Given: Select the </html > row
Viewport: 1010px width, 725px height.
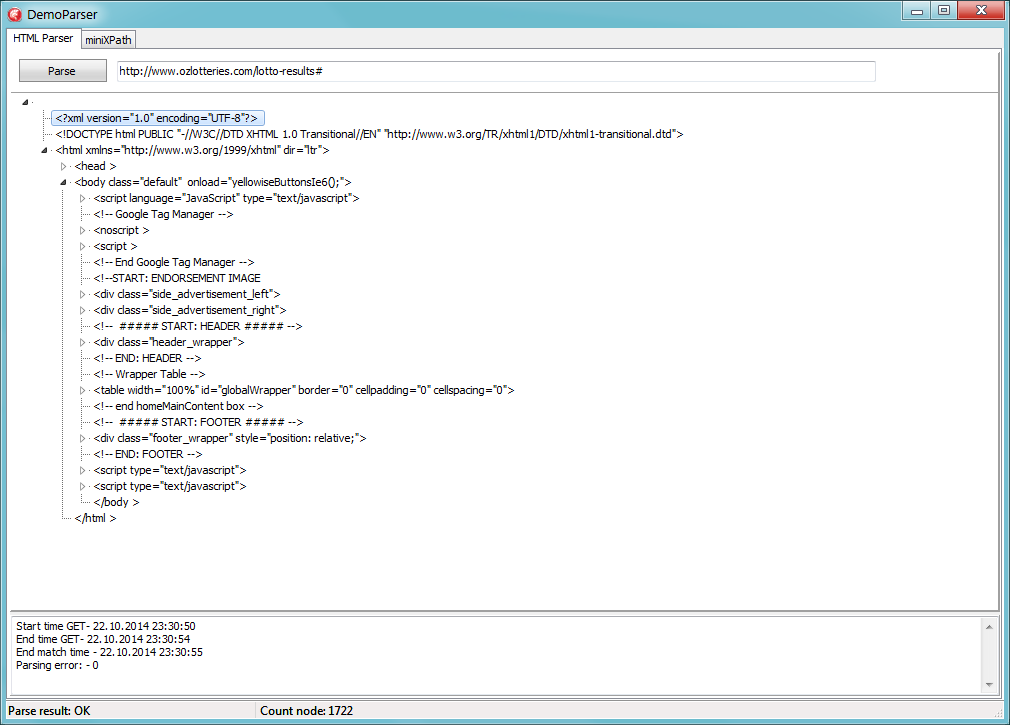Looking at the screenshot, I should (x=95, y=518).
